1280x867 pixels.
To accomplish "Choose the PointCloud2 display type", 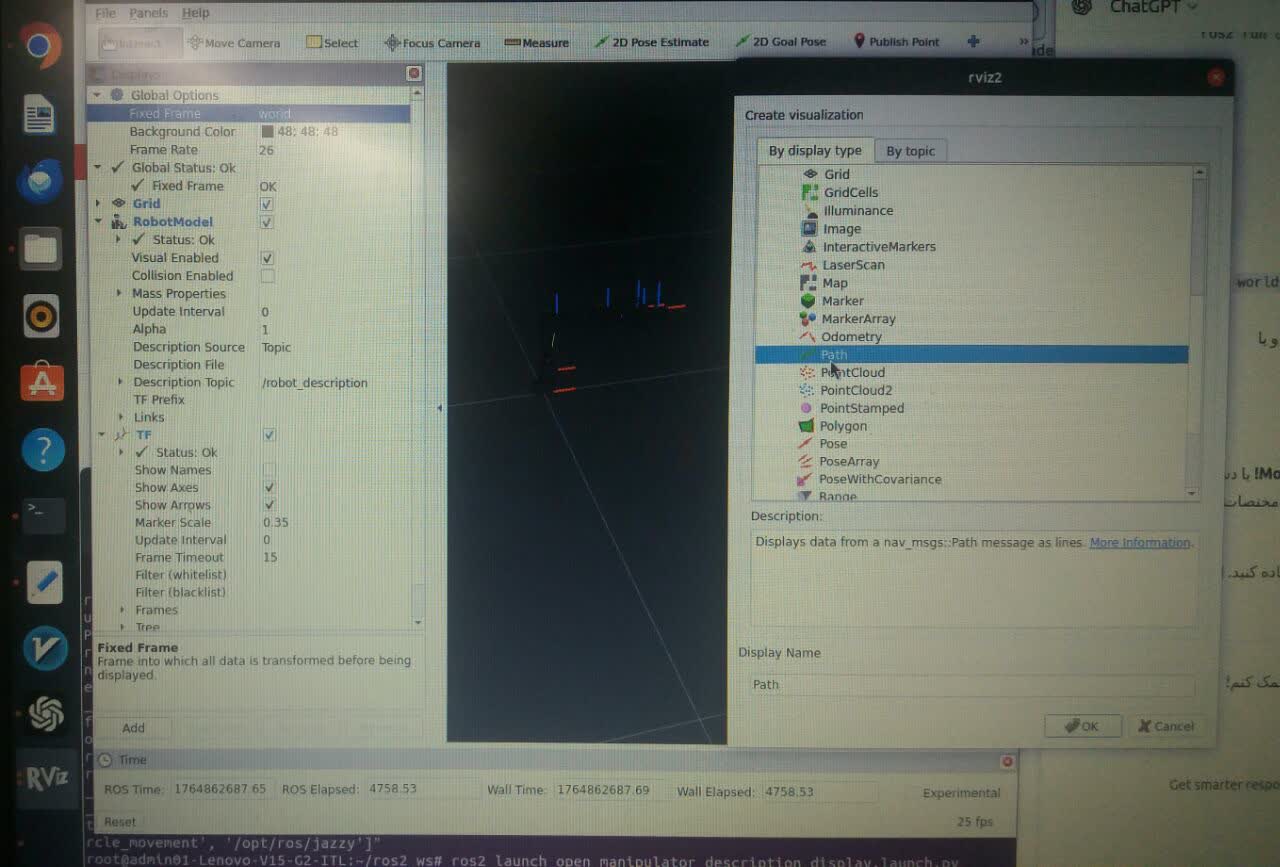I will click(x=855, y=390).
